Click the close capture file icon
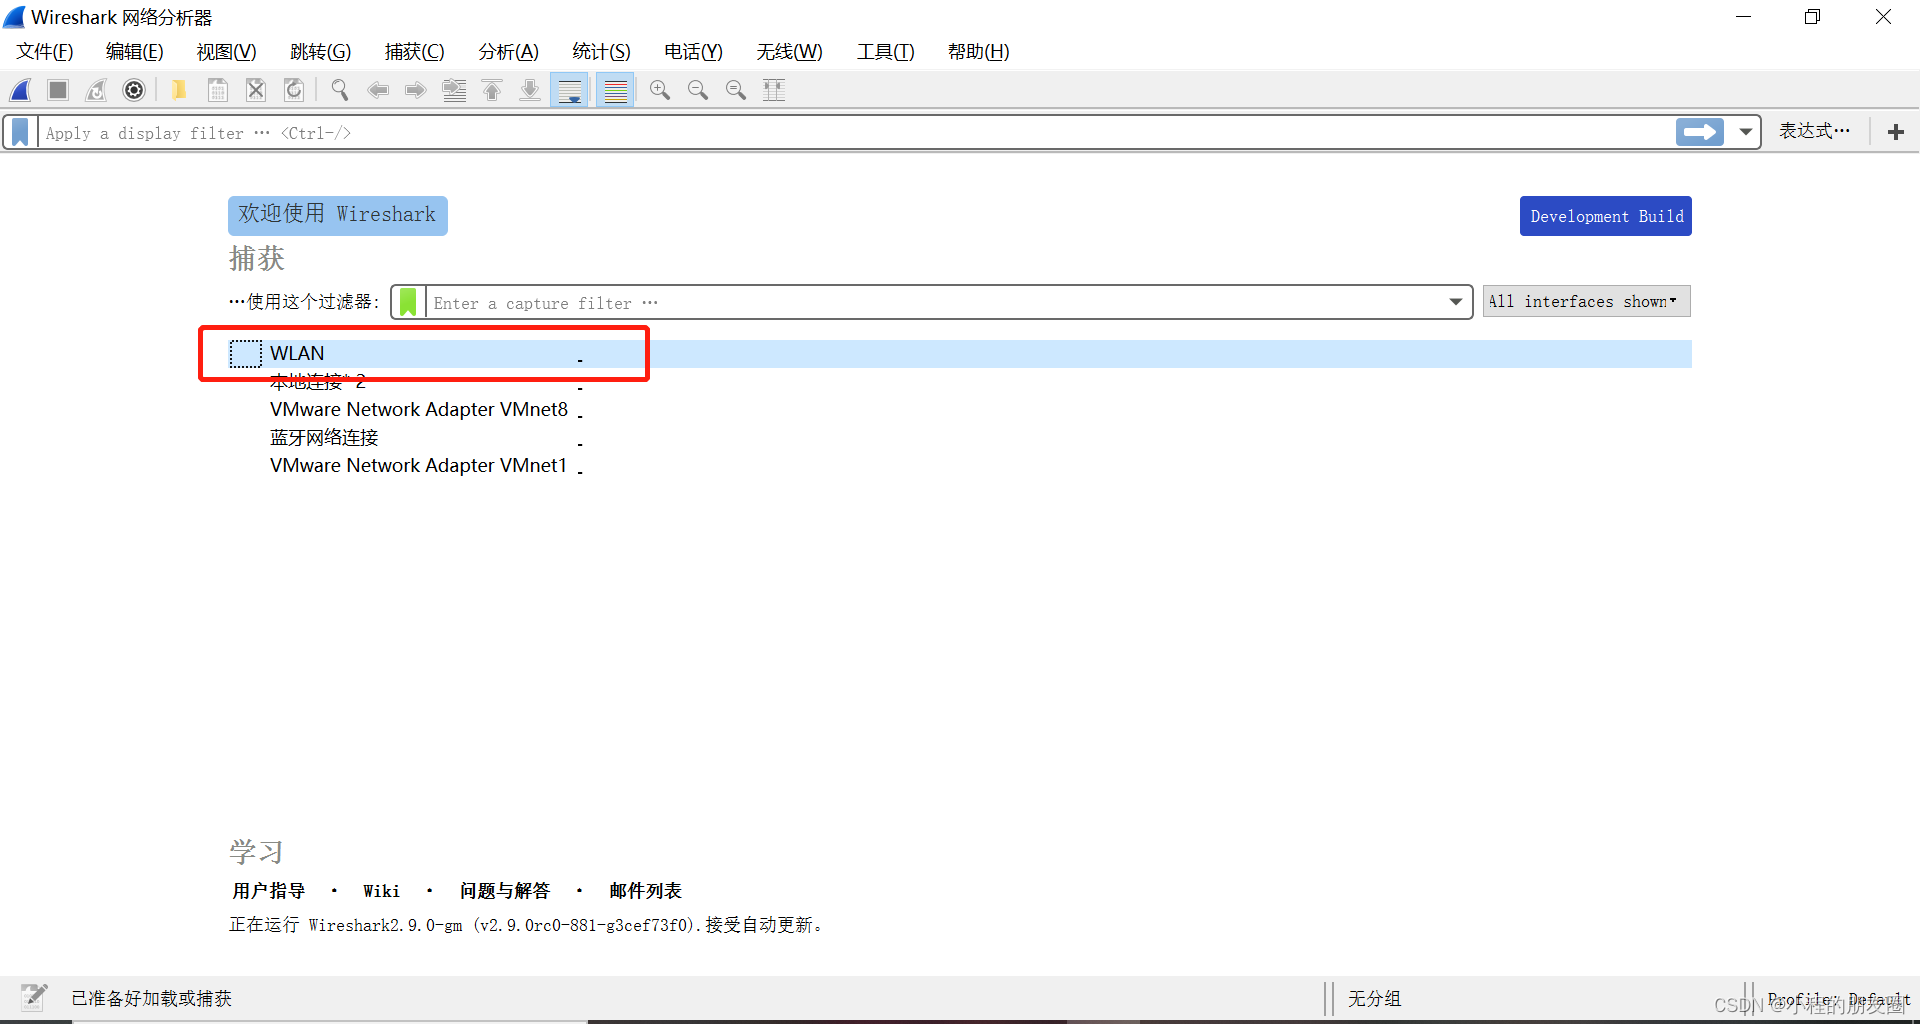The image size is (1920, 1024). [x=256, y=90]
